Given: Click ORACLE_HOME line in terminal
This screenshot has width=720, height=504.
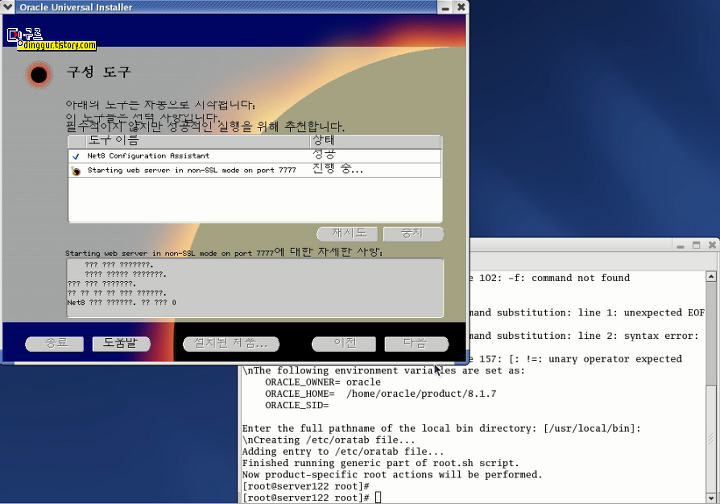Looking at the screenshot, I should click(x=381, y=394).
